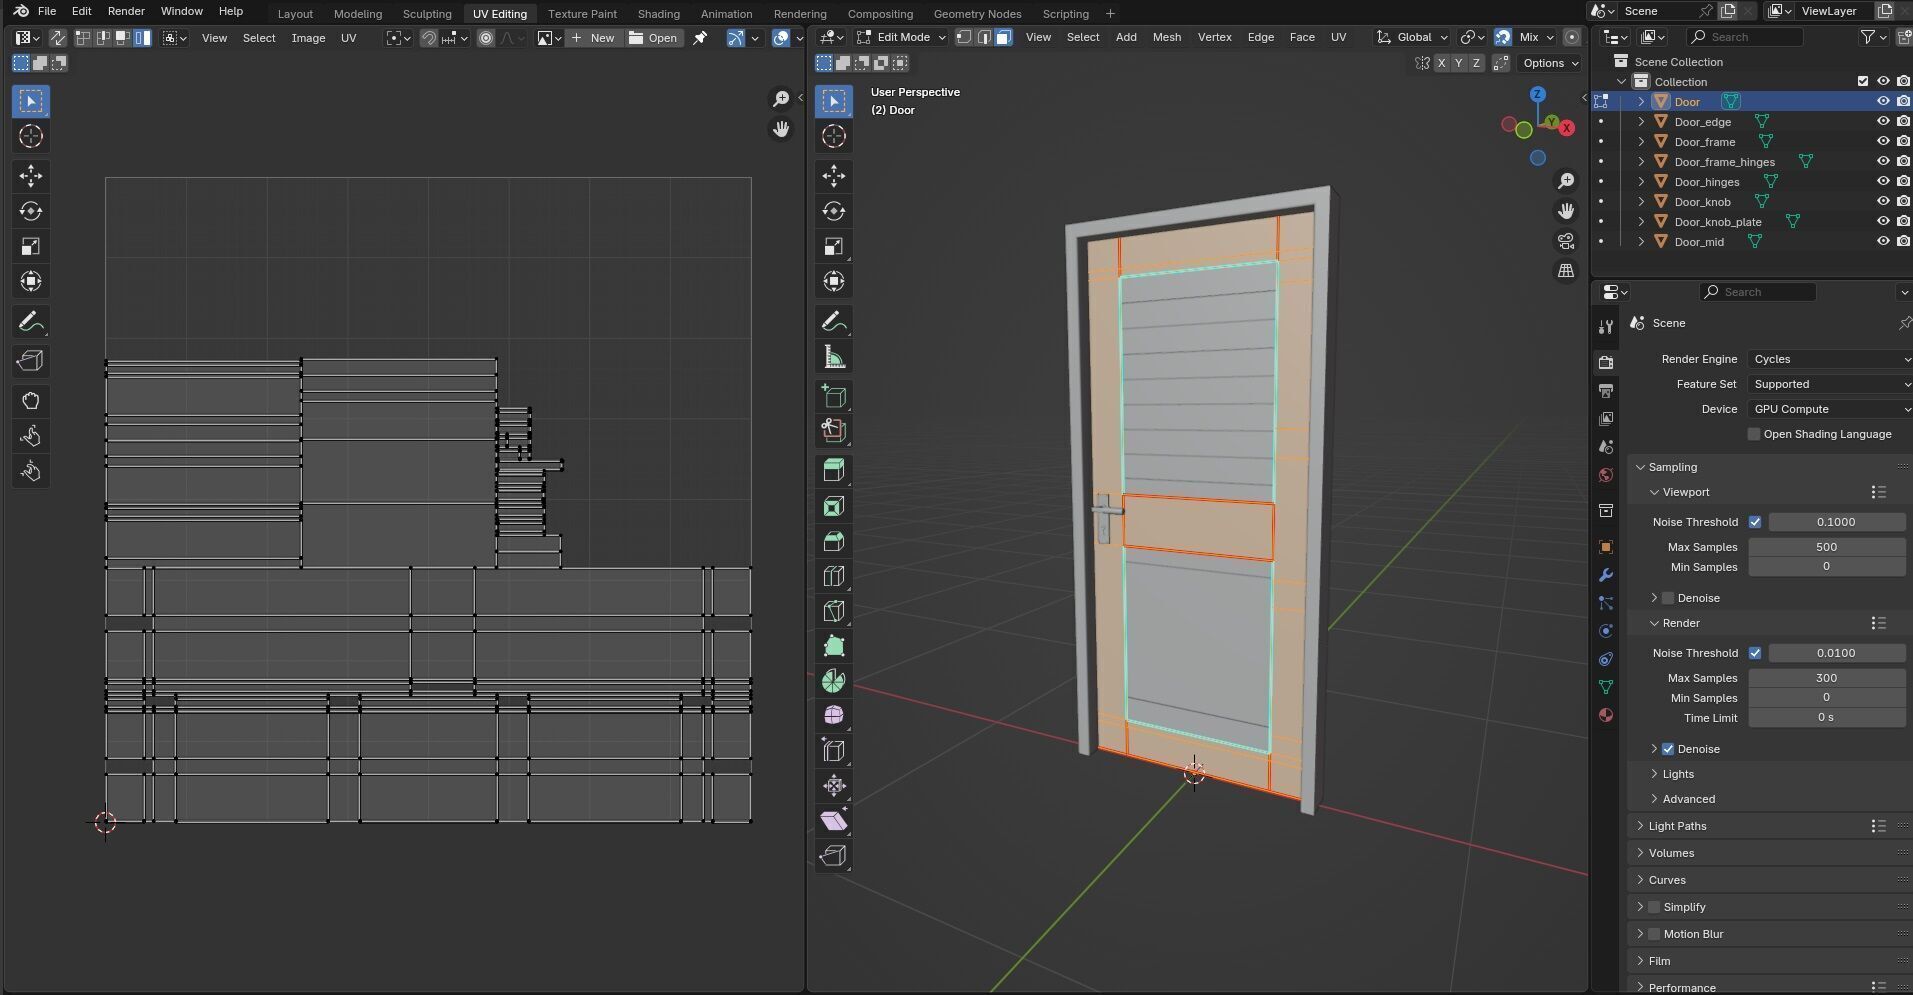1913x995 pixels.
Task: Open the viewport Options button
Action: click(x=1550, y=63)
